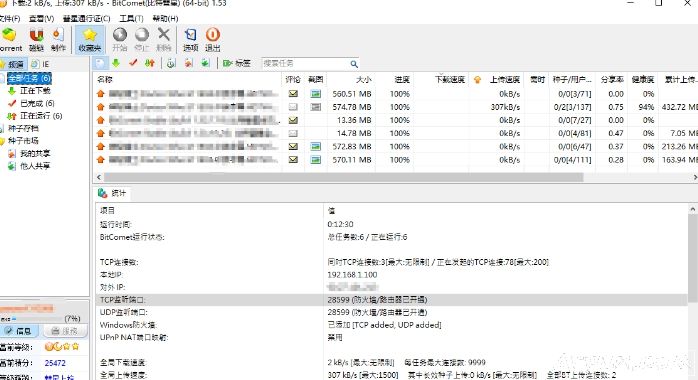Open the 标签 tags button

coord(237,63)
